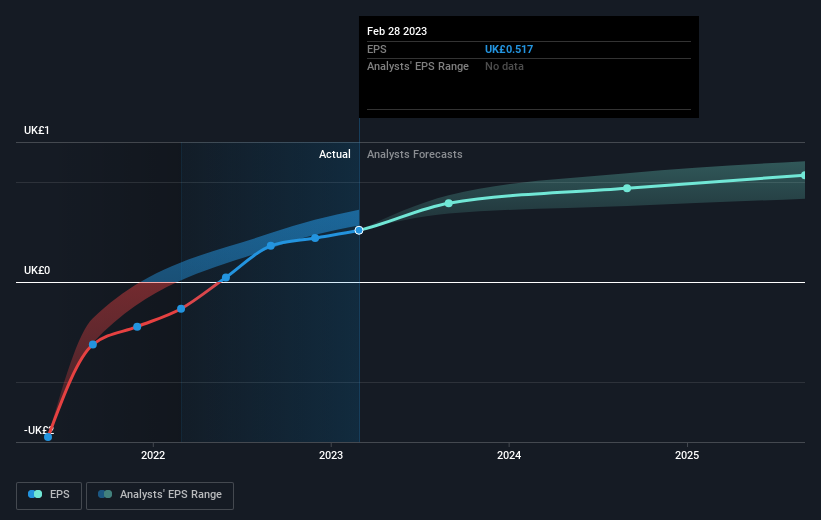The height and width of the screenshot is (520, 821).
Task: Select the lowest EPS point near -UK£2
Action: [x=48, y=437]
